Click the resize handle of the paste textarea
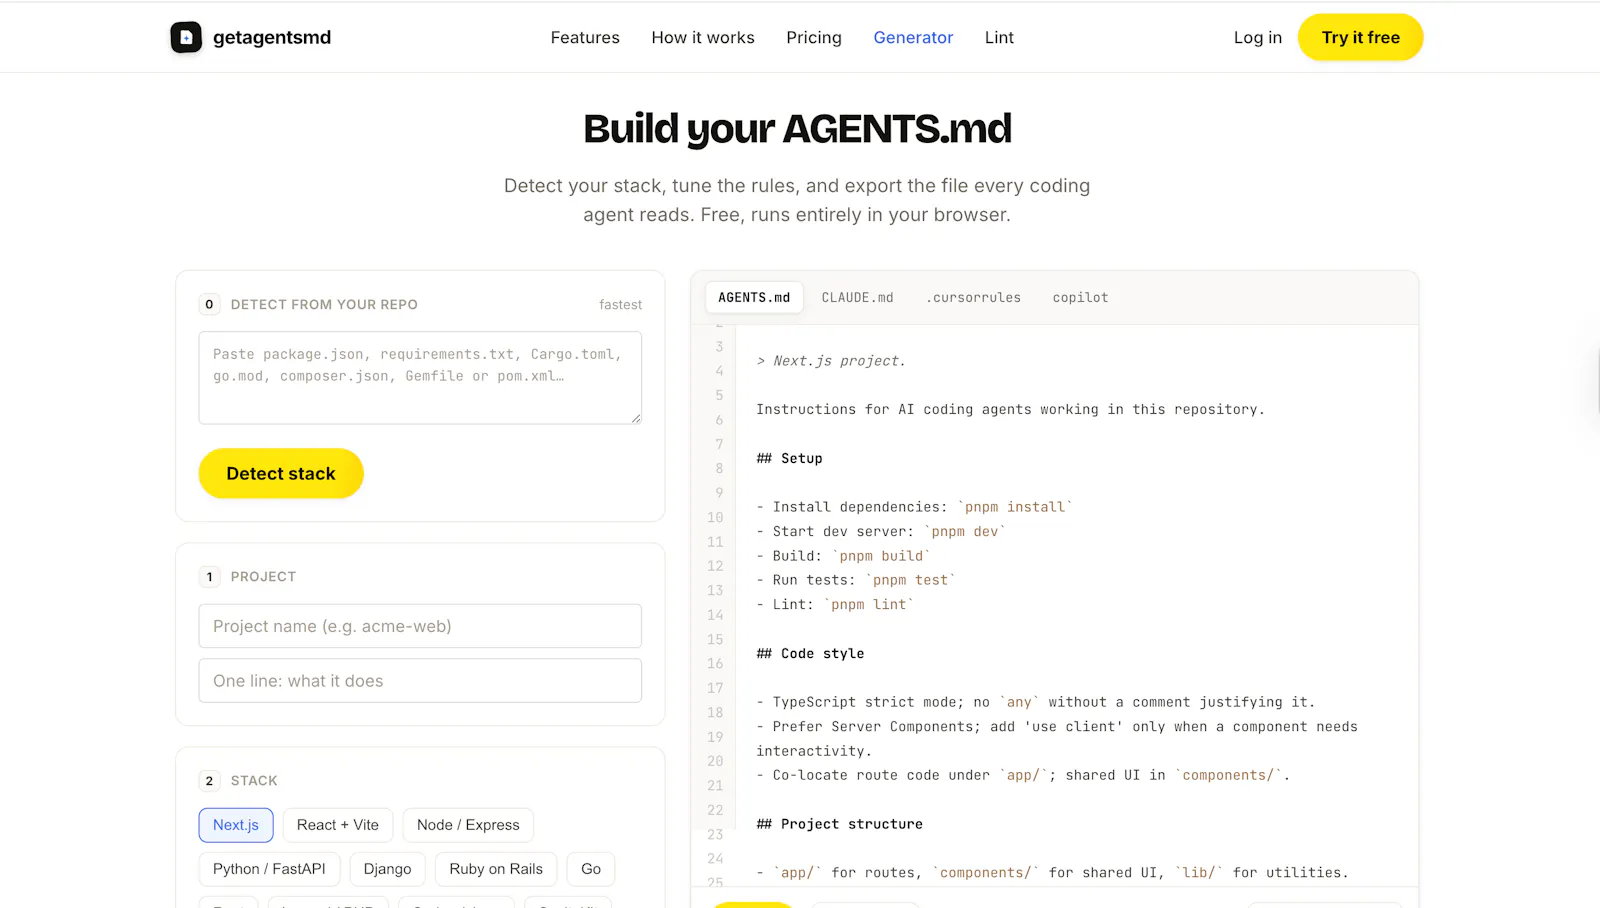 636,419
